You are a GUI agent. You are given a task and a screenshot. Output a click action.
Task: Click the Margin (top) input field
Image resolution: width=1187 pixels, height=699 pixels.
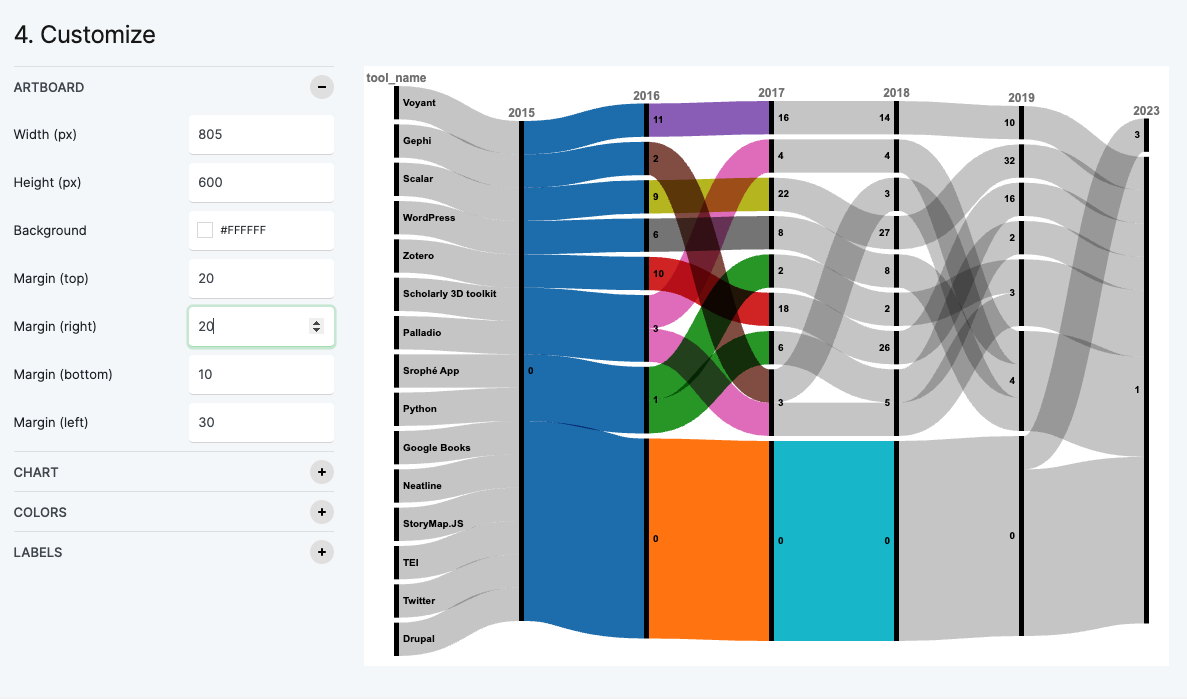click(261, 278)
